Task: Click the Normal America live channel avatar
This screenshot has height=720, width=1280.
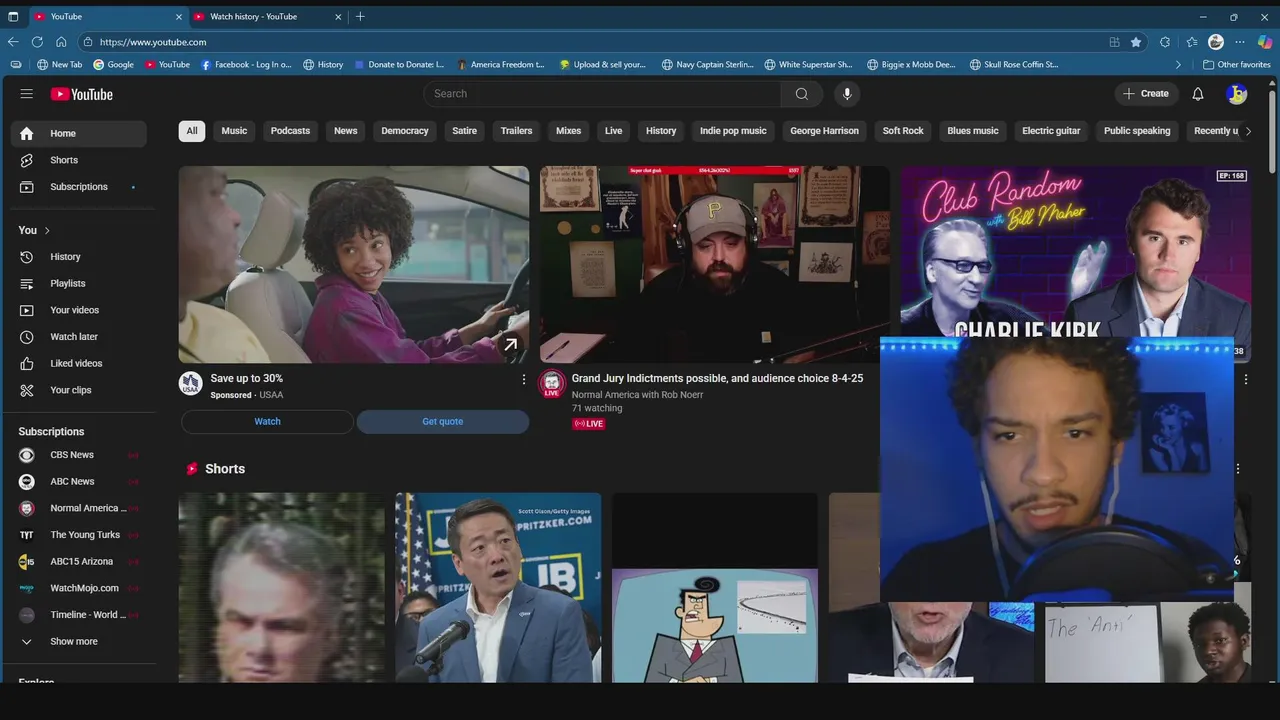Action: [552, 383]
